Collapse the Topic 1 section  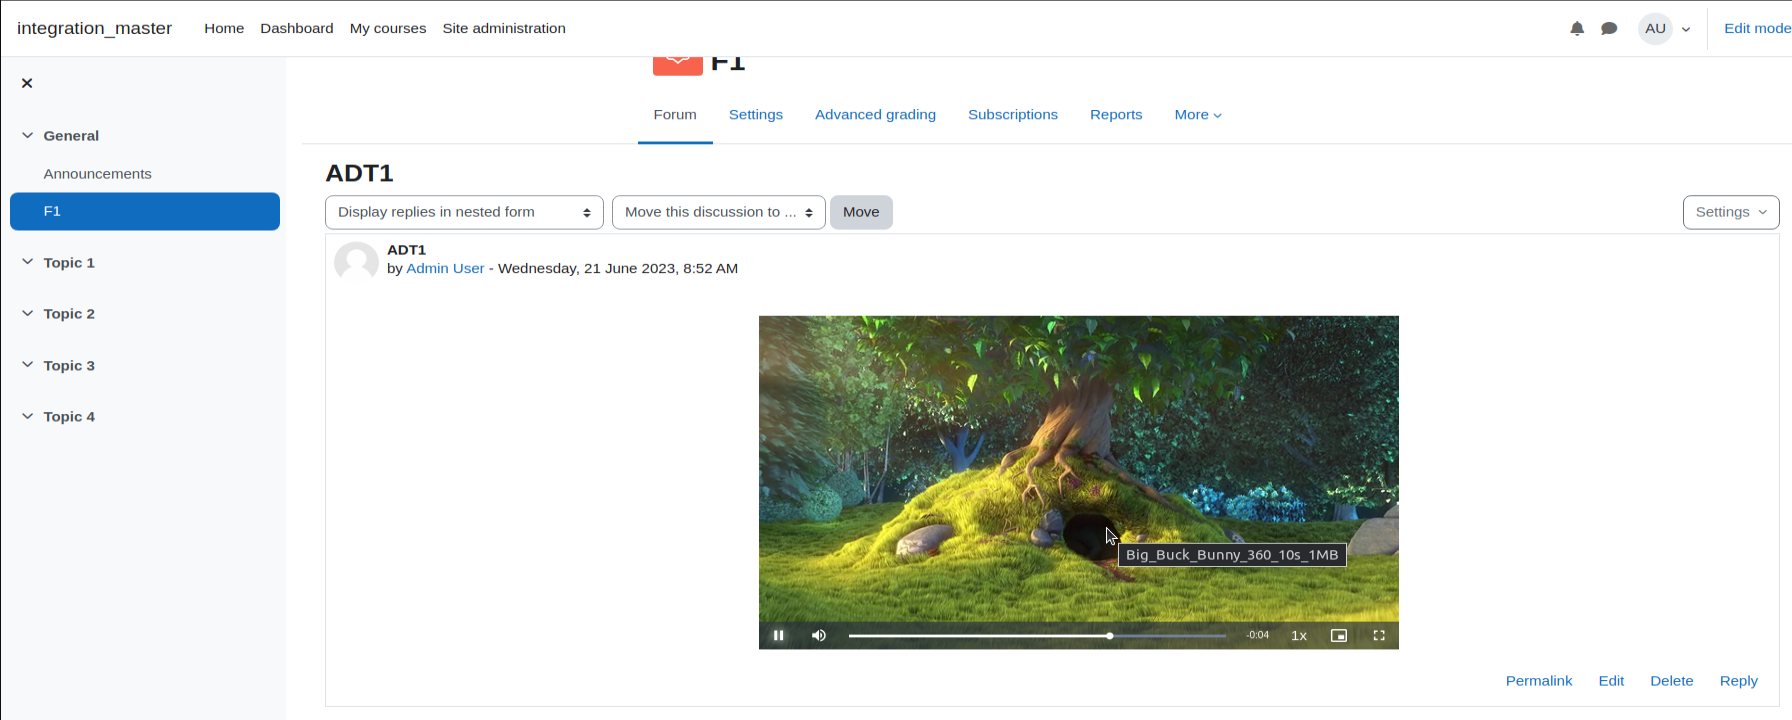coord(27,262)
